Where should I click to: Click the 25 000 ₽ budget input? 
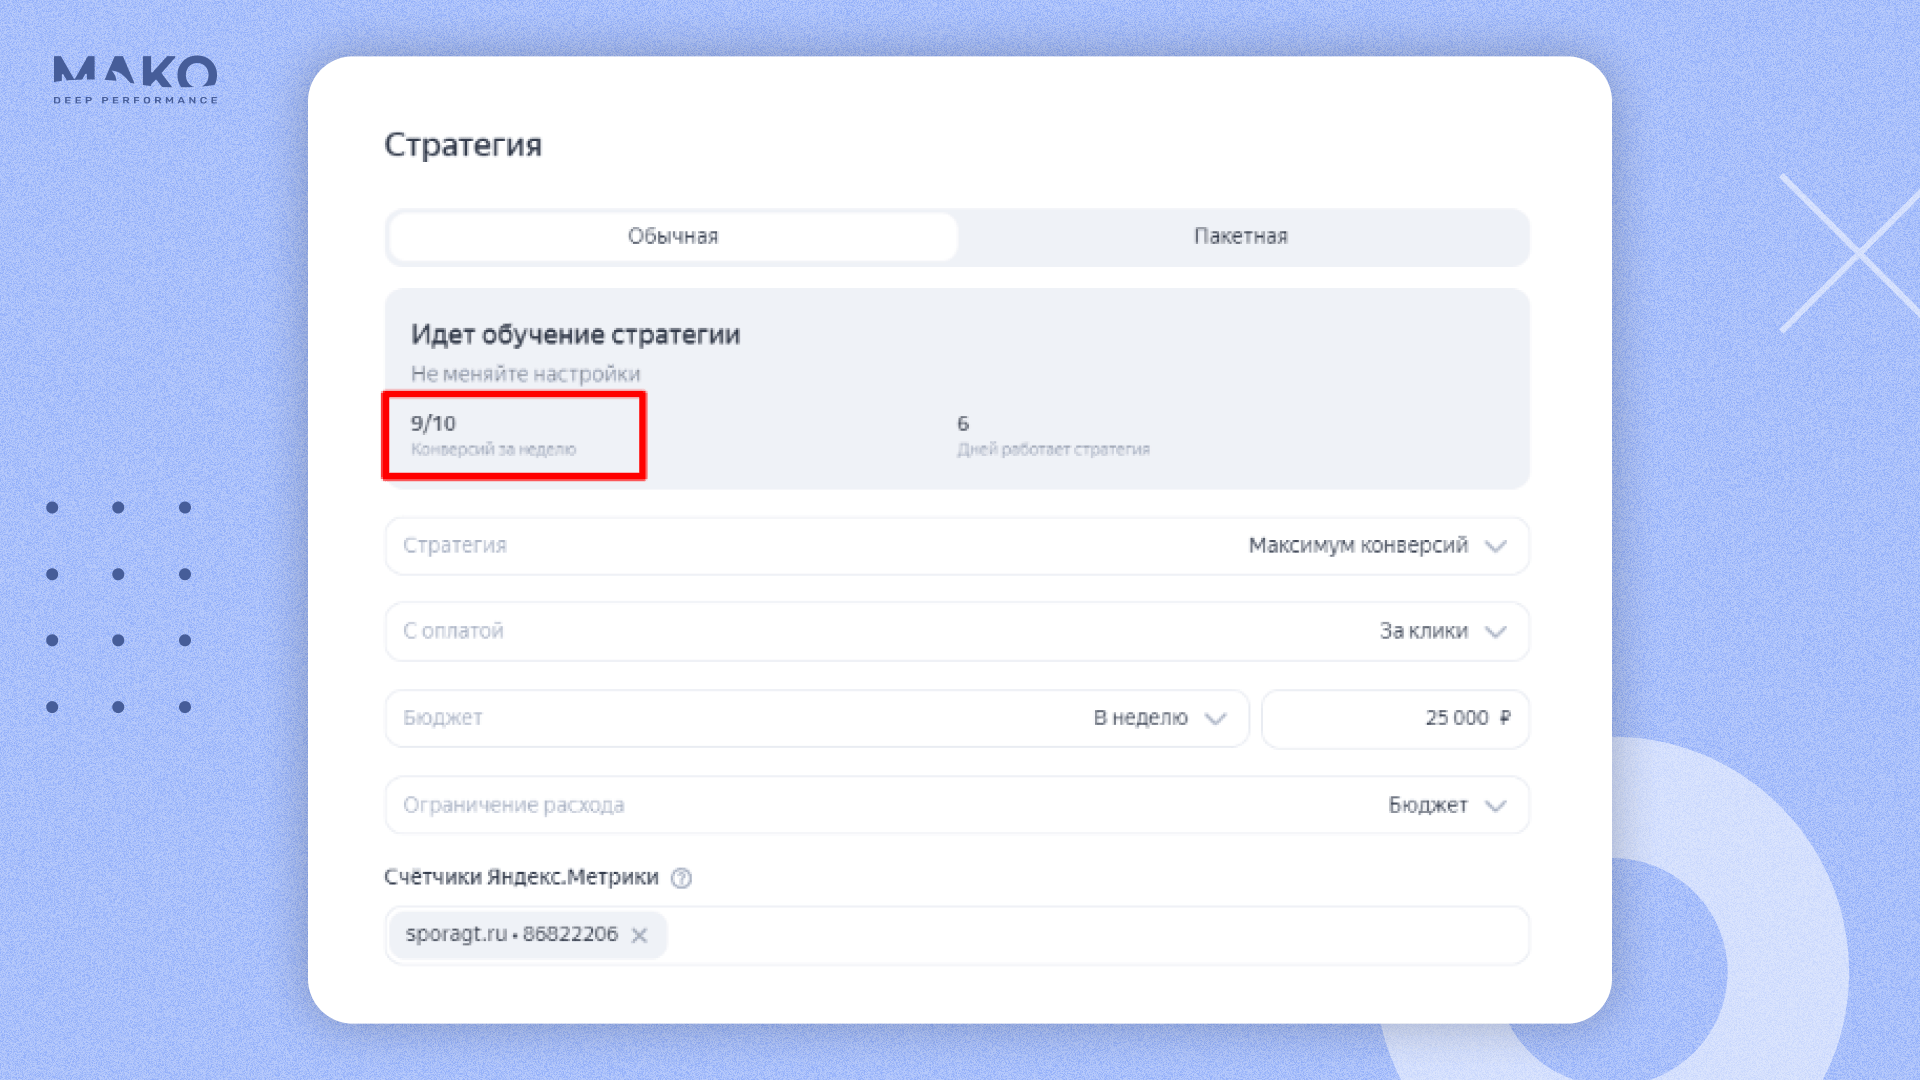coord(1395,718)
